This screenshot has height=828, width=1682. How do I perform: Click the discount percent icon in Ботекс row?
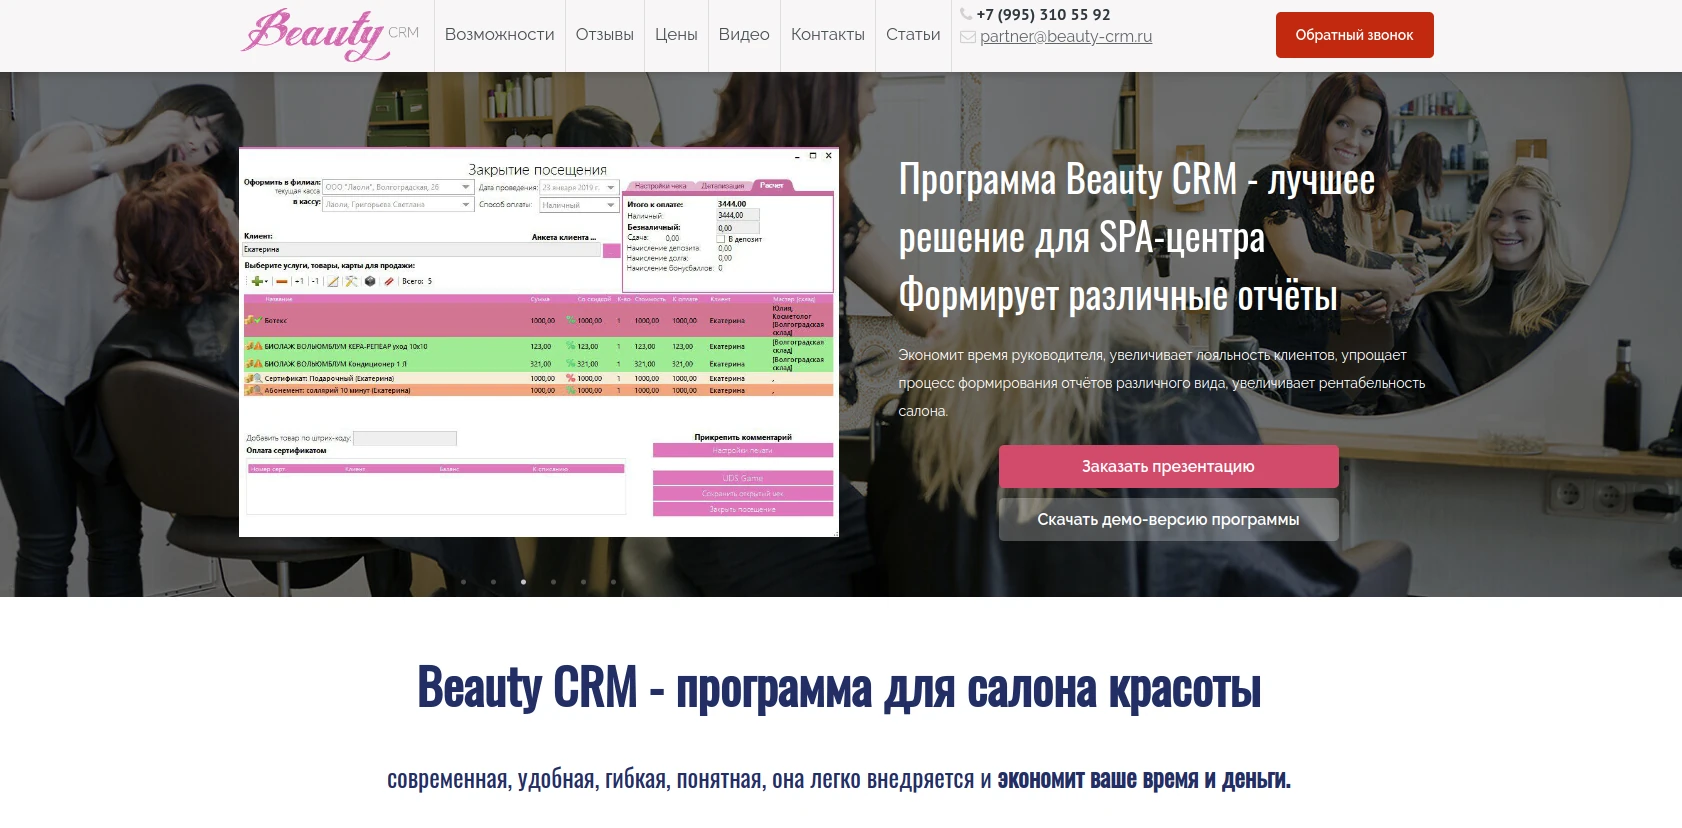click(x=571, y=320)
